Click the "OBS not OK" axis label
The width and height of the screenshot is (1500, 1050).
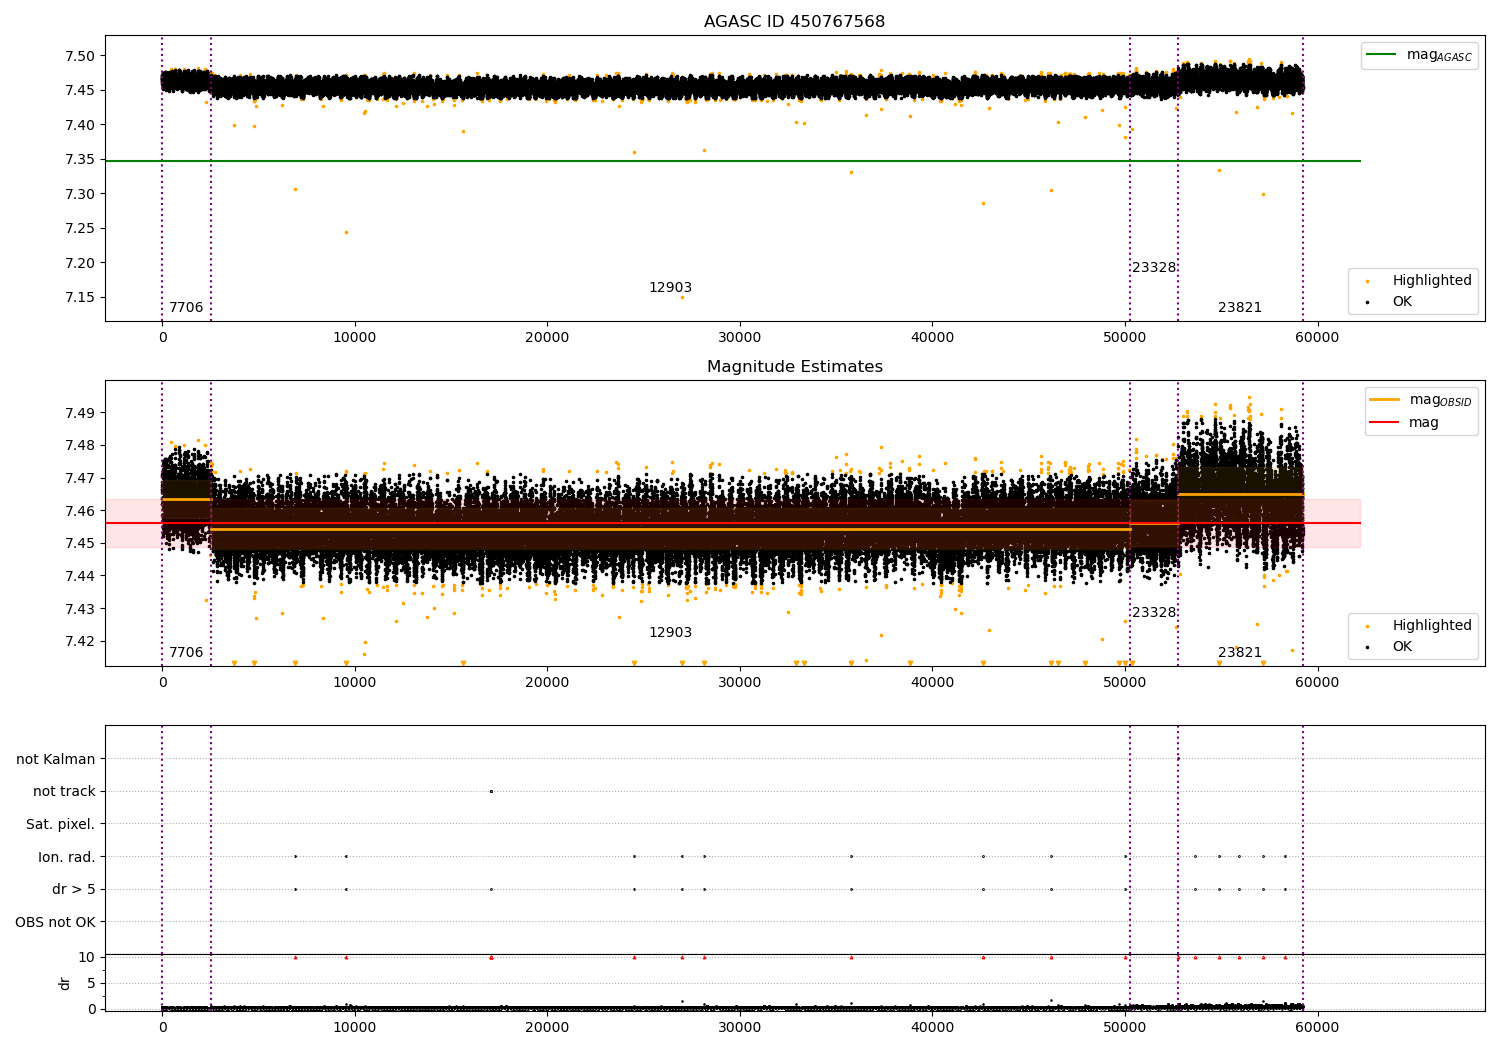click(x=55, y=922)
